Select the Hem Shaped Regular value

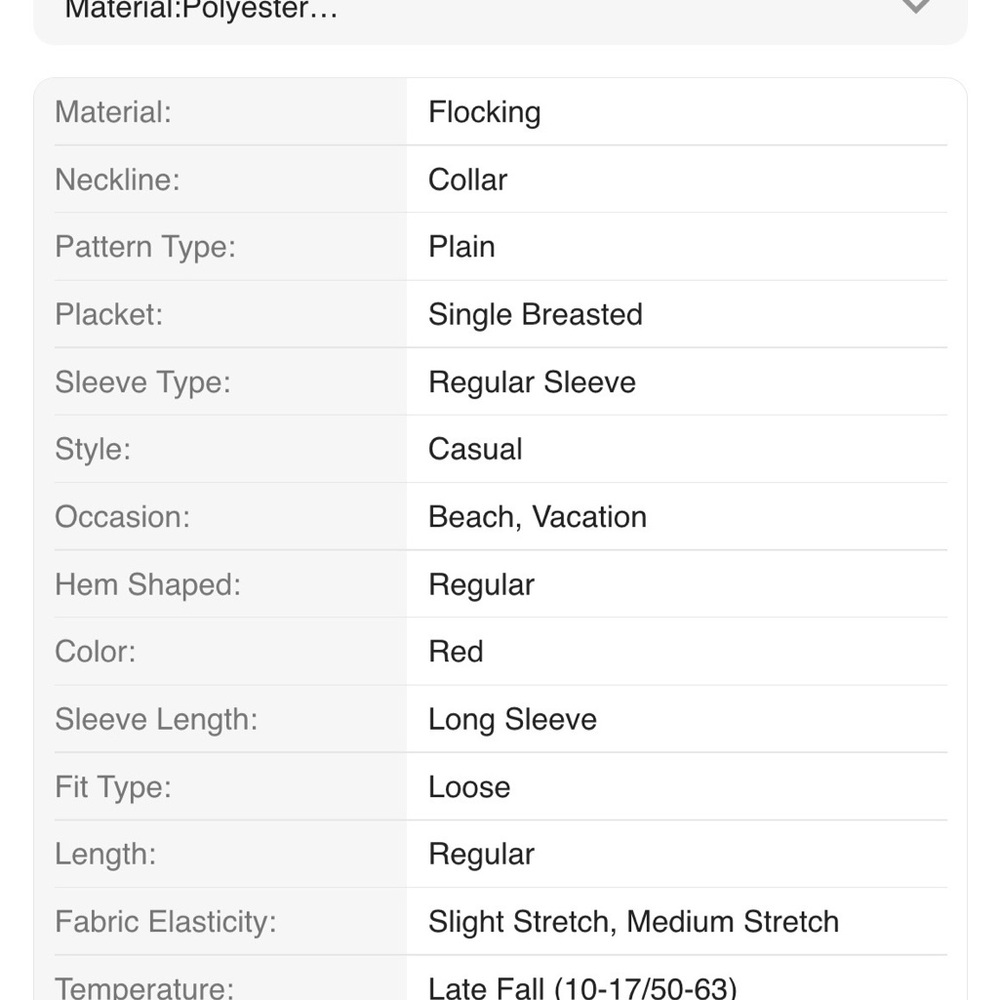coord(481,585)
